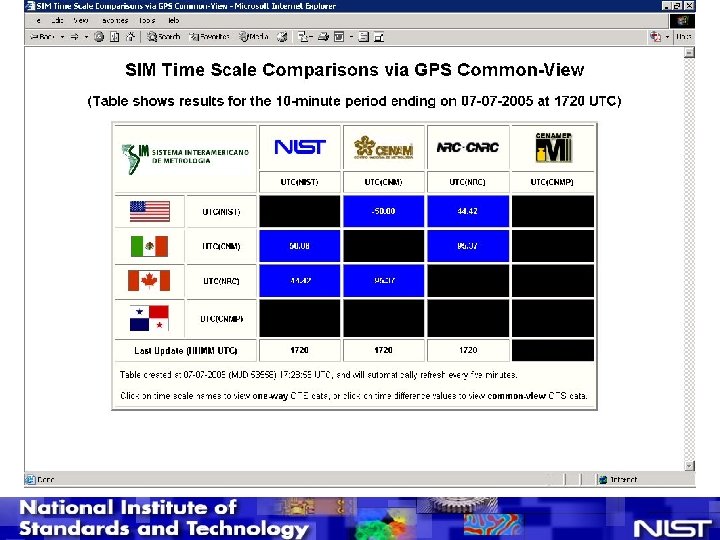
Task: Click the NRC-CNRC logo in table header
Action: click(467, 147)
